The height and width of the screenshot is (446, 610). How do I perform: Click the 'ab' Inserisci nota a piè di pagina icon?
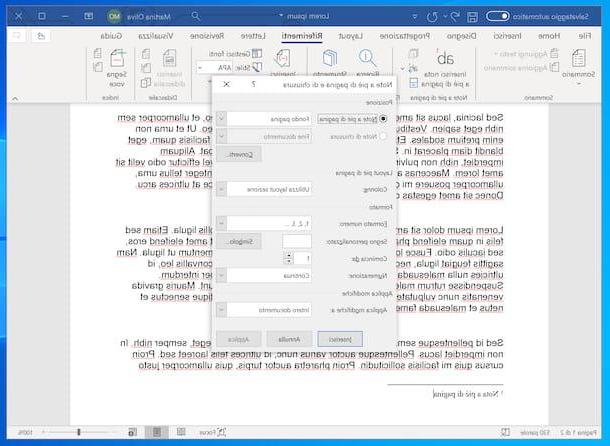[x=445, y=59]
